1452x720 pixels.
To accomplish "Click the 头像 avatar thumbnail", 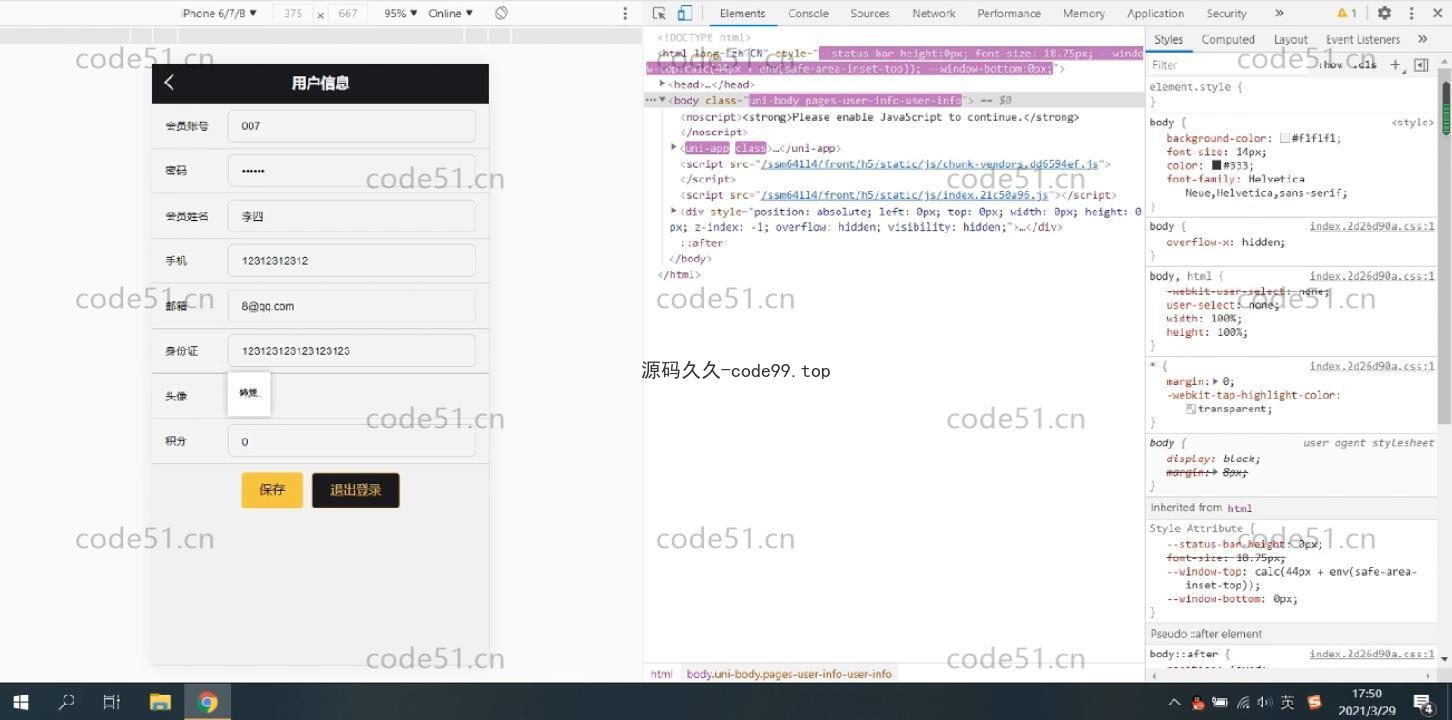I will point(249,394).
